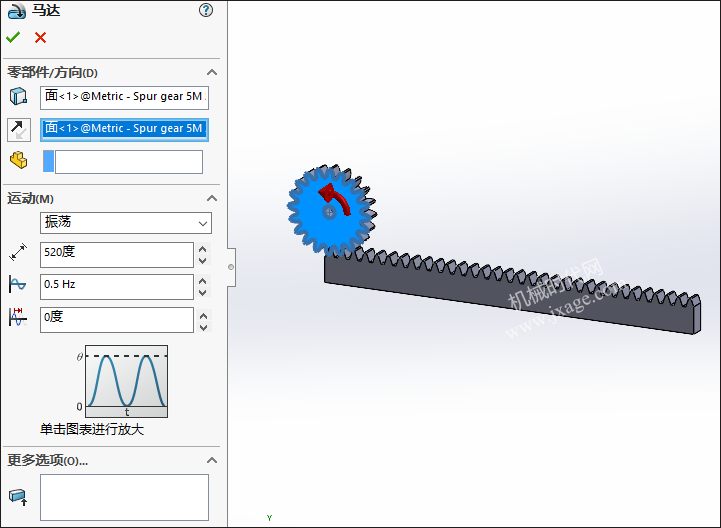721x528 pixels.
Task: Click the load-bearing faces icon
Action: [18, 497]
